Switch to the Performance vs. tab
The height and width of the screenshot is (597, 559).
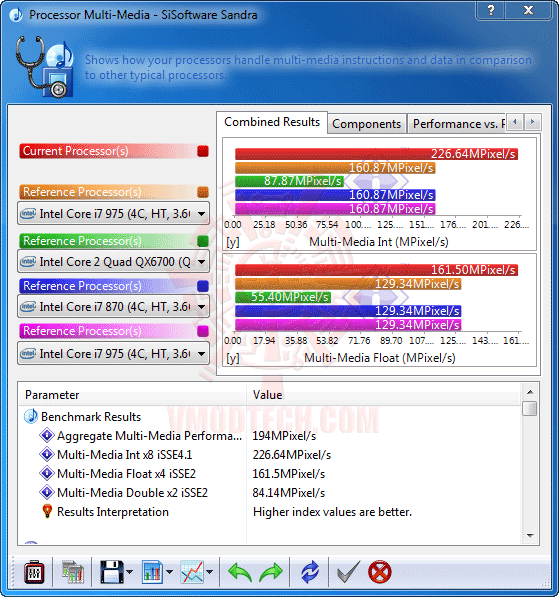[457, 124]
